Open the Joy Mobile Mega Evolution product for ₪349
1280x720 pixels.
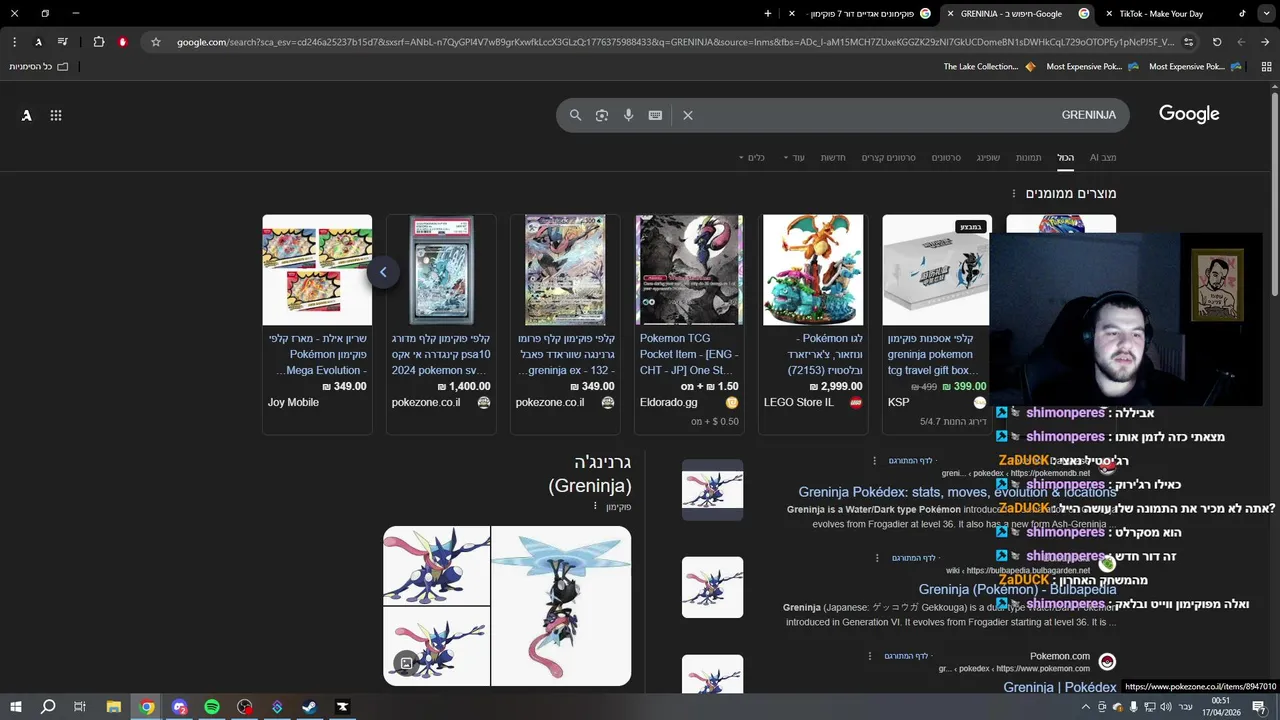pyautogui.click(x=317, y=323)
